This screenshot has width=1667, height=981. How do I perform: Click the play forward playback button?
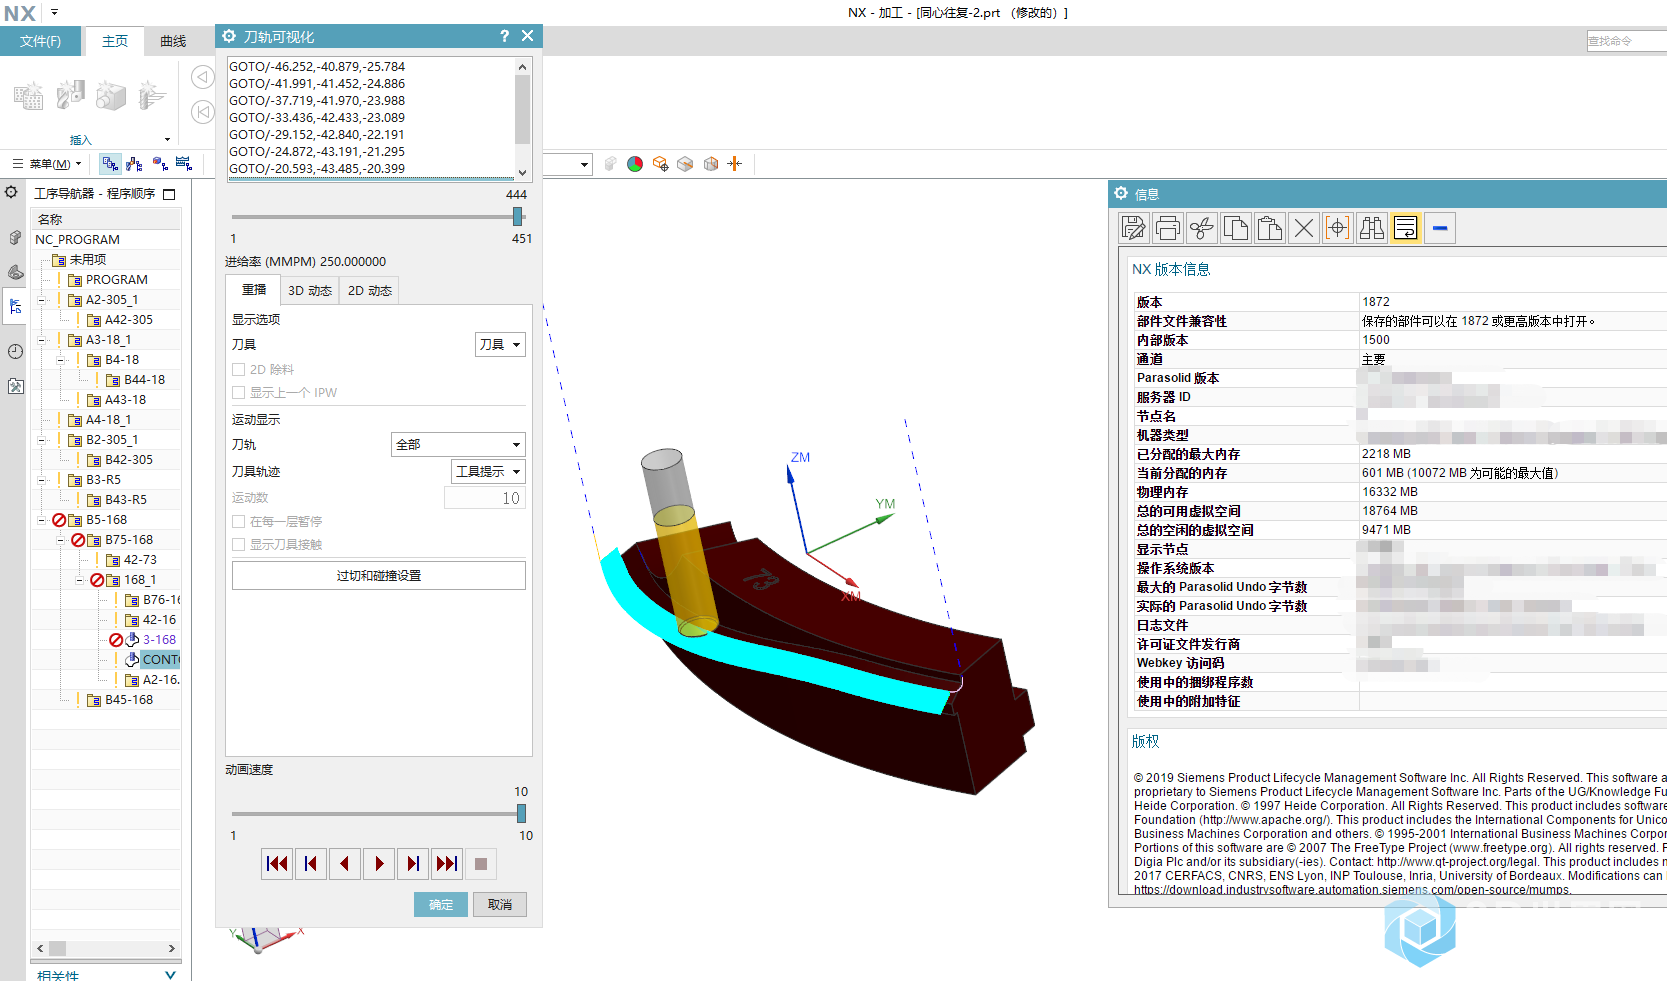[379, 864]
